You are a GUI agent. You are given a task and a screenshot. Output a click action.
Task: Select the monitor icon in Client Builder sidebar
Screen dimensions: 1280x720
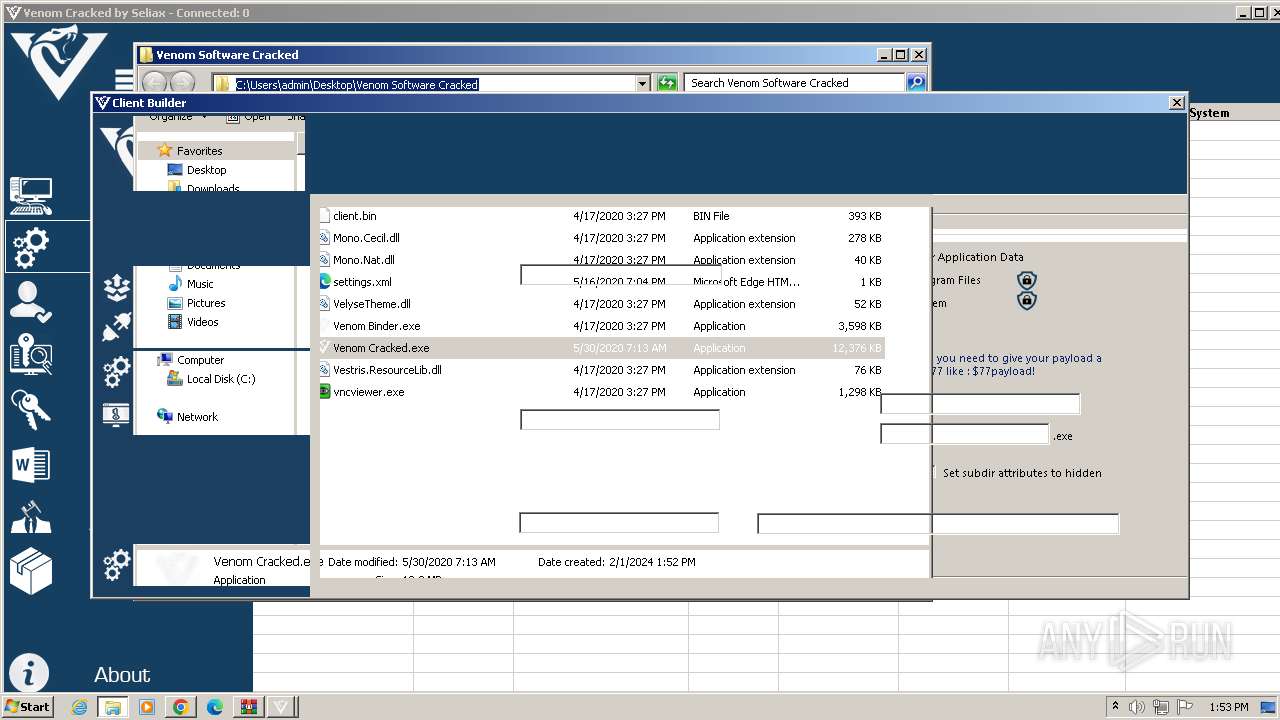click(117, 413)
